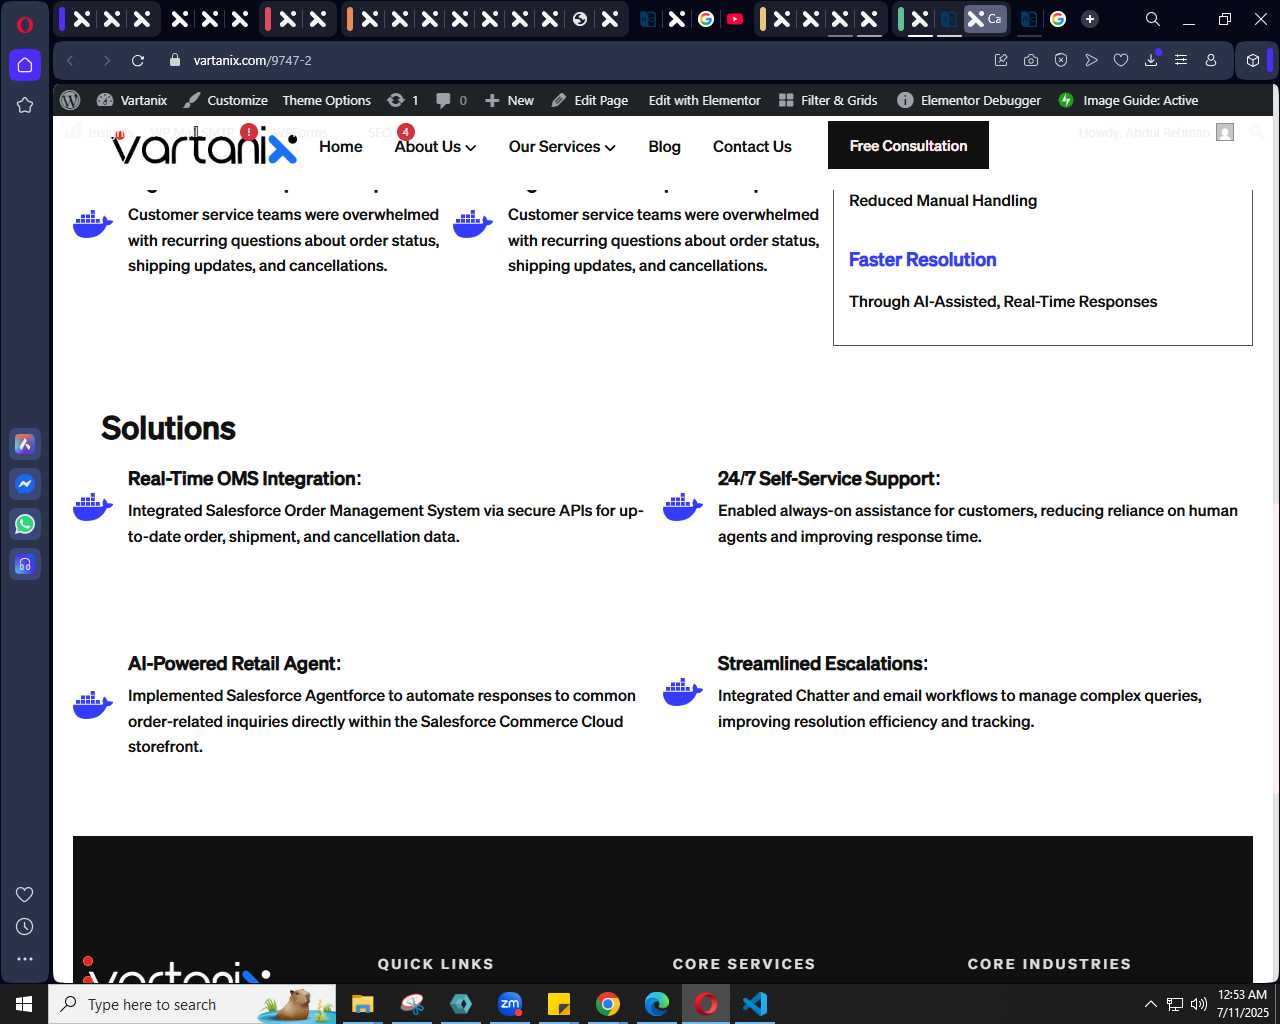Open Zoom from the taskbar

510,1004
